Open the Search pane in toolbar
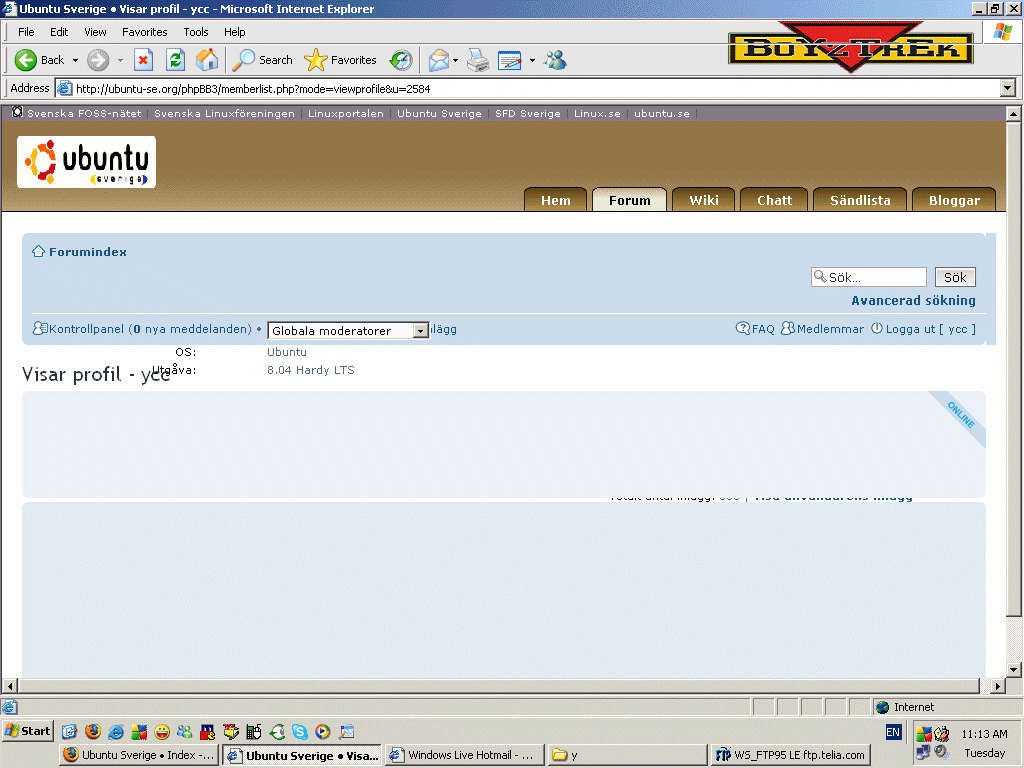1024x768 pixels. point(263,60)
